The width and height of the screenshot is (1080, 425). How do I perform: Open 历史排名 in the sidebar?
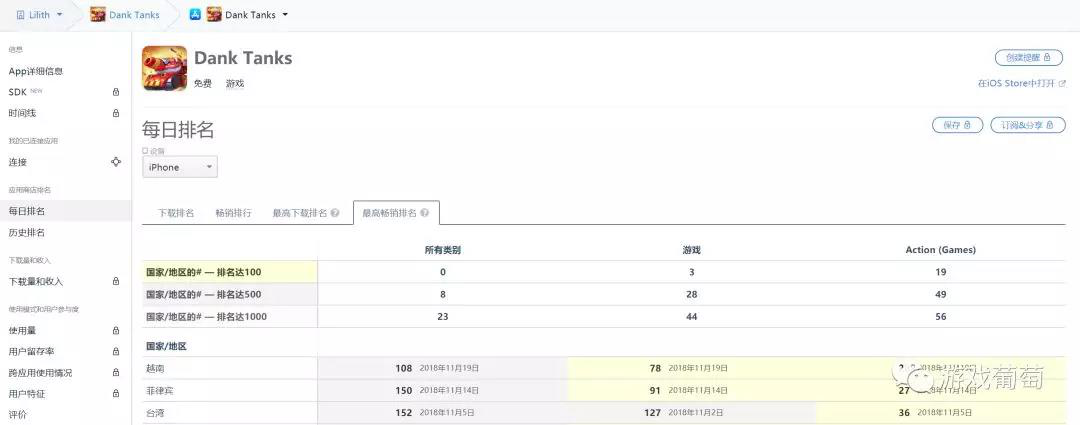coord(27,233)
